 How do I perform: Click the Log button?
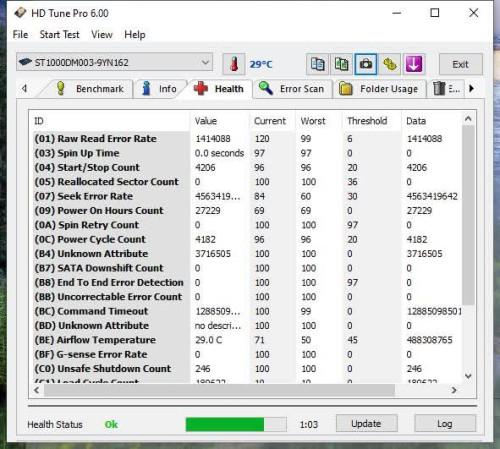(445, 423)
